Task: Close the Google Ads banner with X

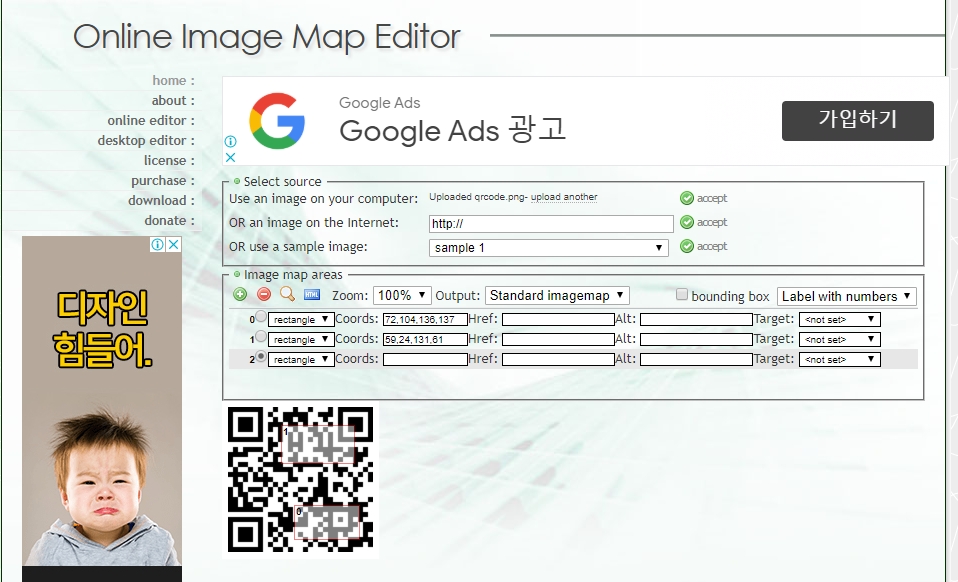Action: pos(230,157)
